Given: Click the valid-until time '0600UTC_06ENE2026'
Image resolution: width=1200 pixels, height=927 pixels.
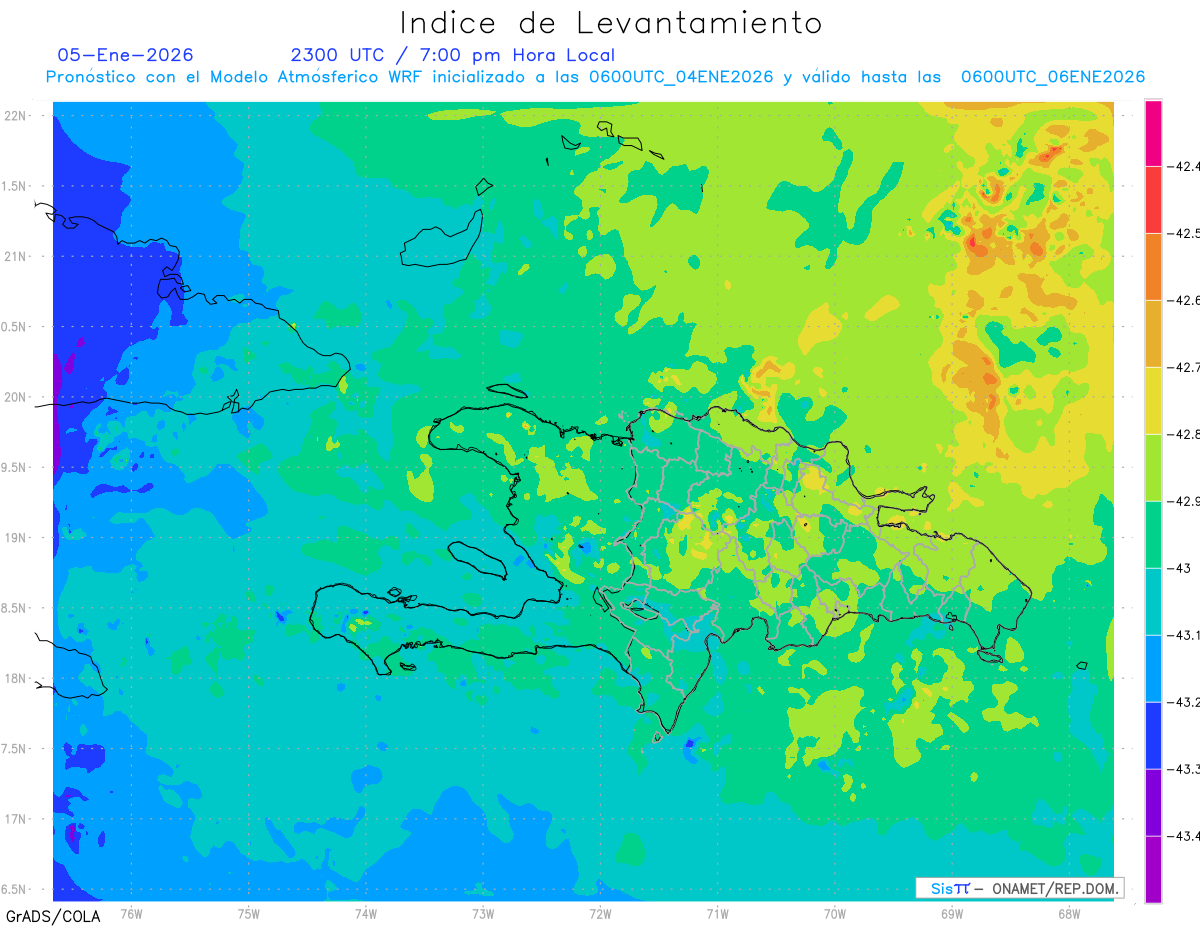Looking at the screenshot, I should tap(1053, 77).
